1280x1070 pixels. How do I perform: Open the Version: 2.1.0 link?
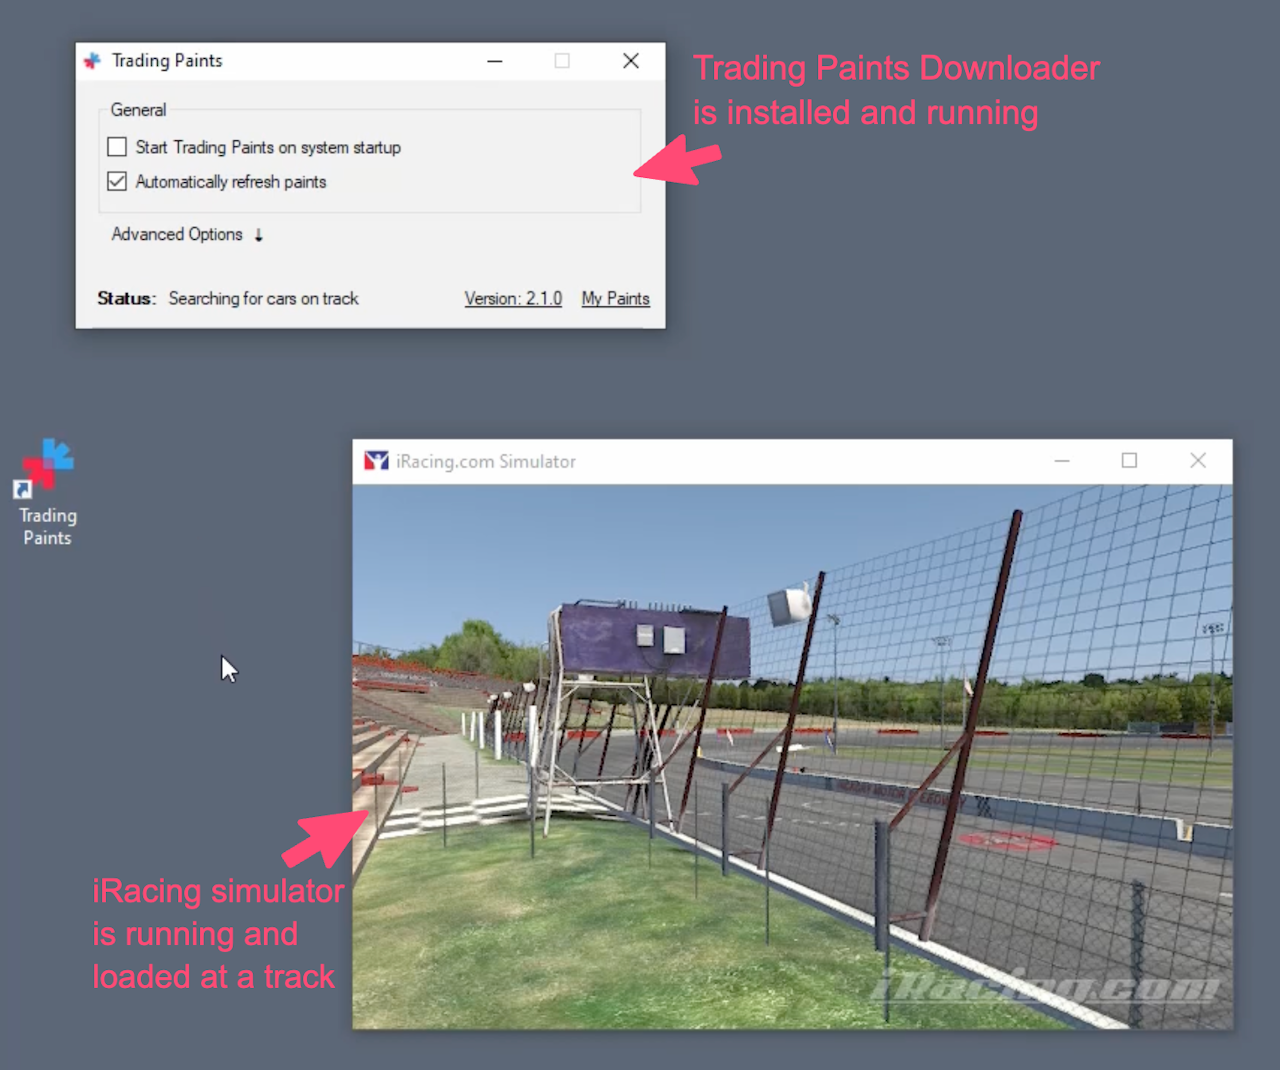pos(513,298)
